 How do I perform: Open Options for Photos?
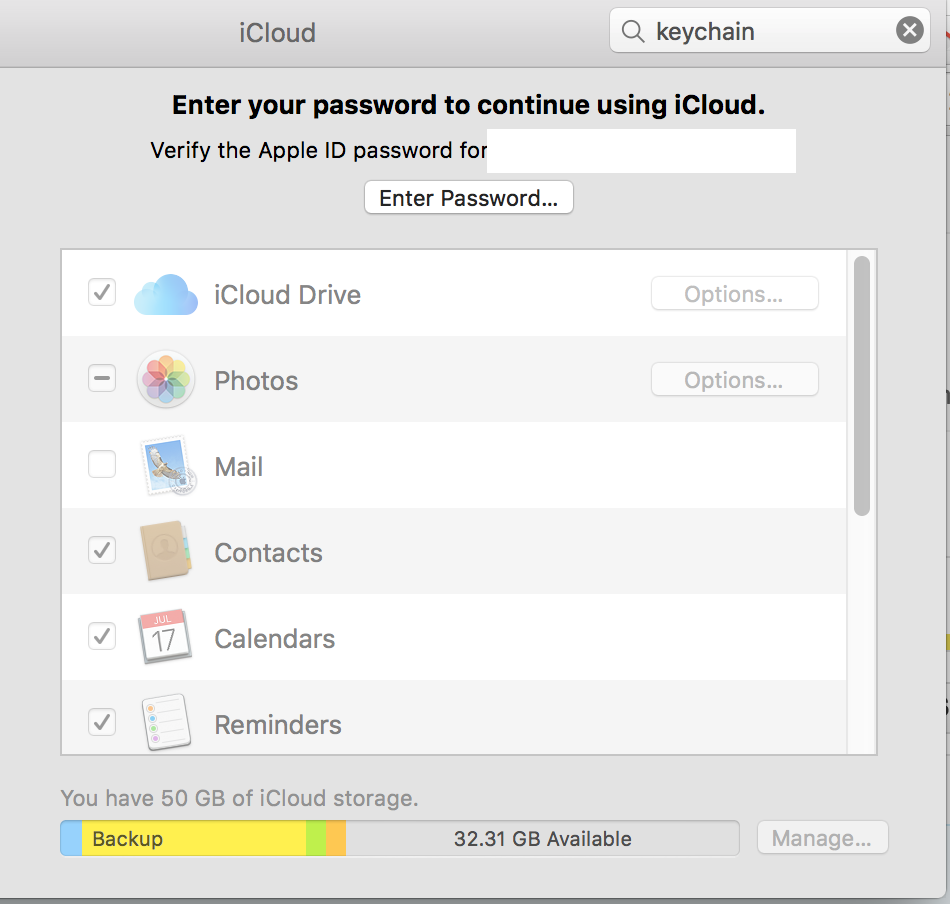pyautogui.click(x=734, y=380)
